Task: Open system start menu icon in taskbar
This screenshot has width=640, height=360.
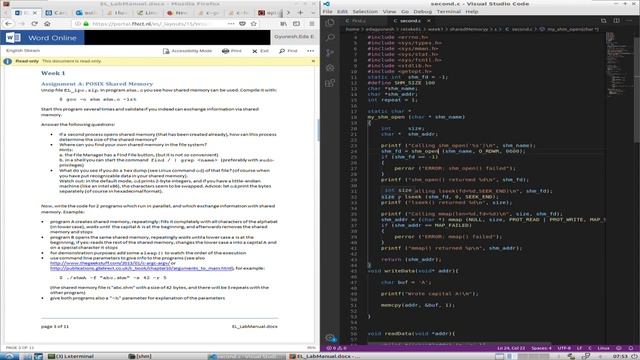Action: tap(9, 356)
